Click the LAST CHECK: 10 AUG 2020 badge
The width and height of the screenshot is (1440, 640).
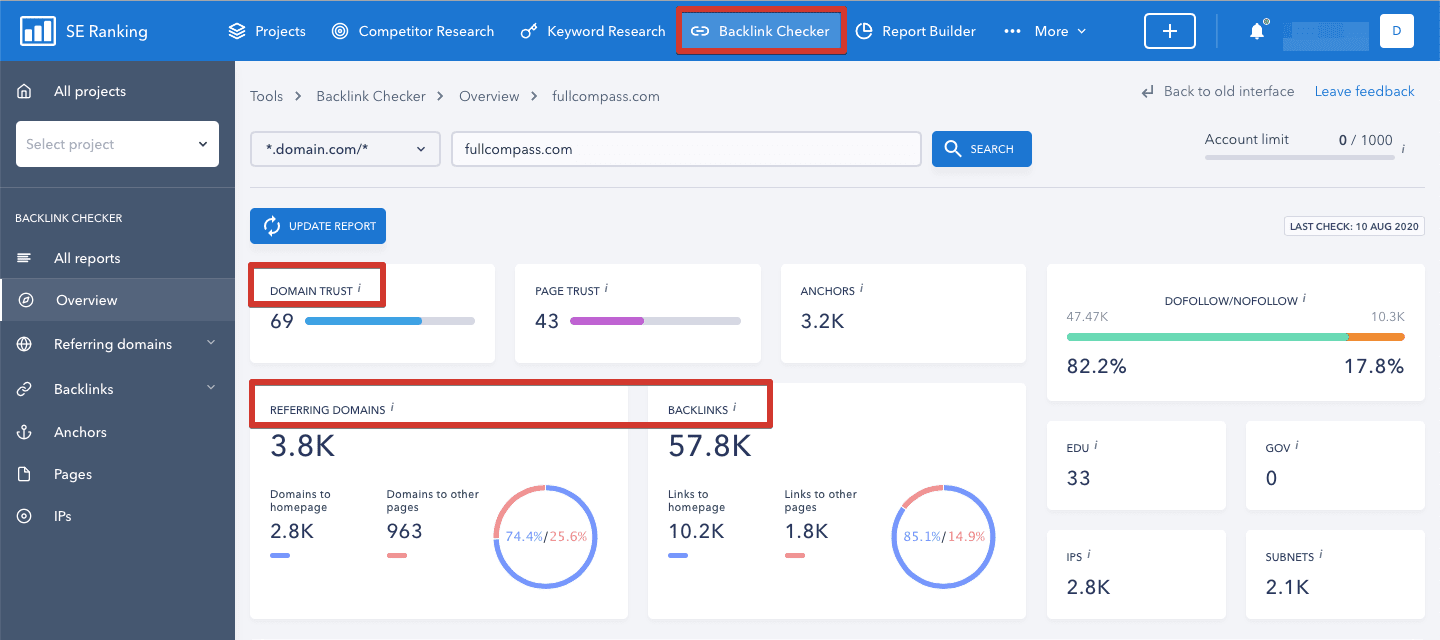coord(1354,227)
